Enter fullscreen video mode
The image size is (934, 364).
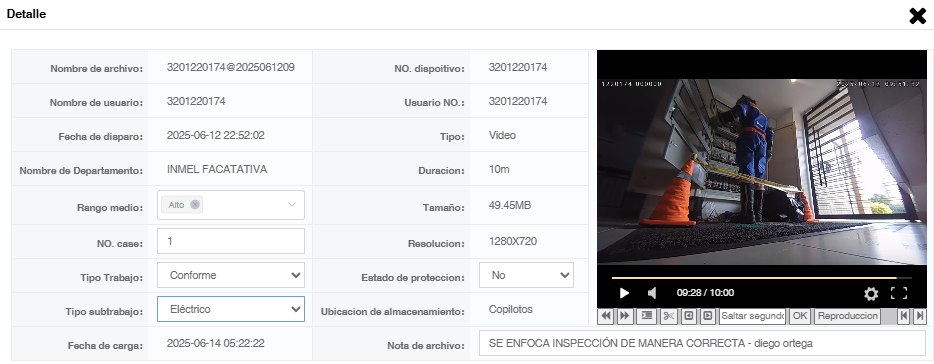click(x=899, y=293)
